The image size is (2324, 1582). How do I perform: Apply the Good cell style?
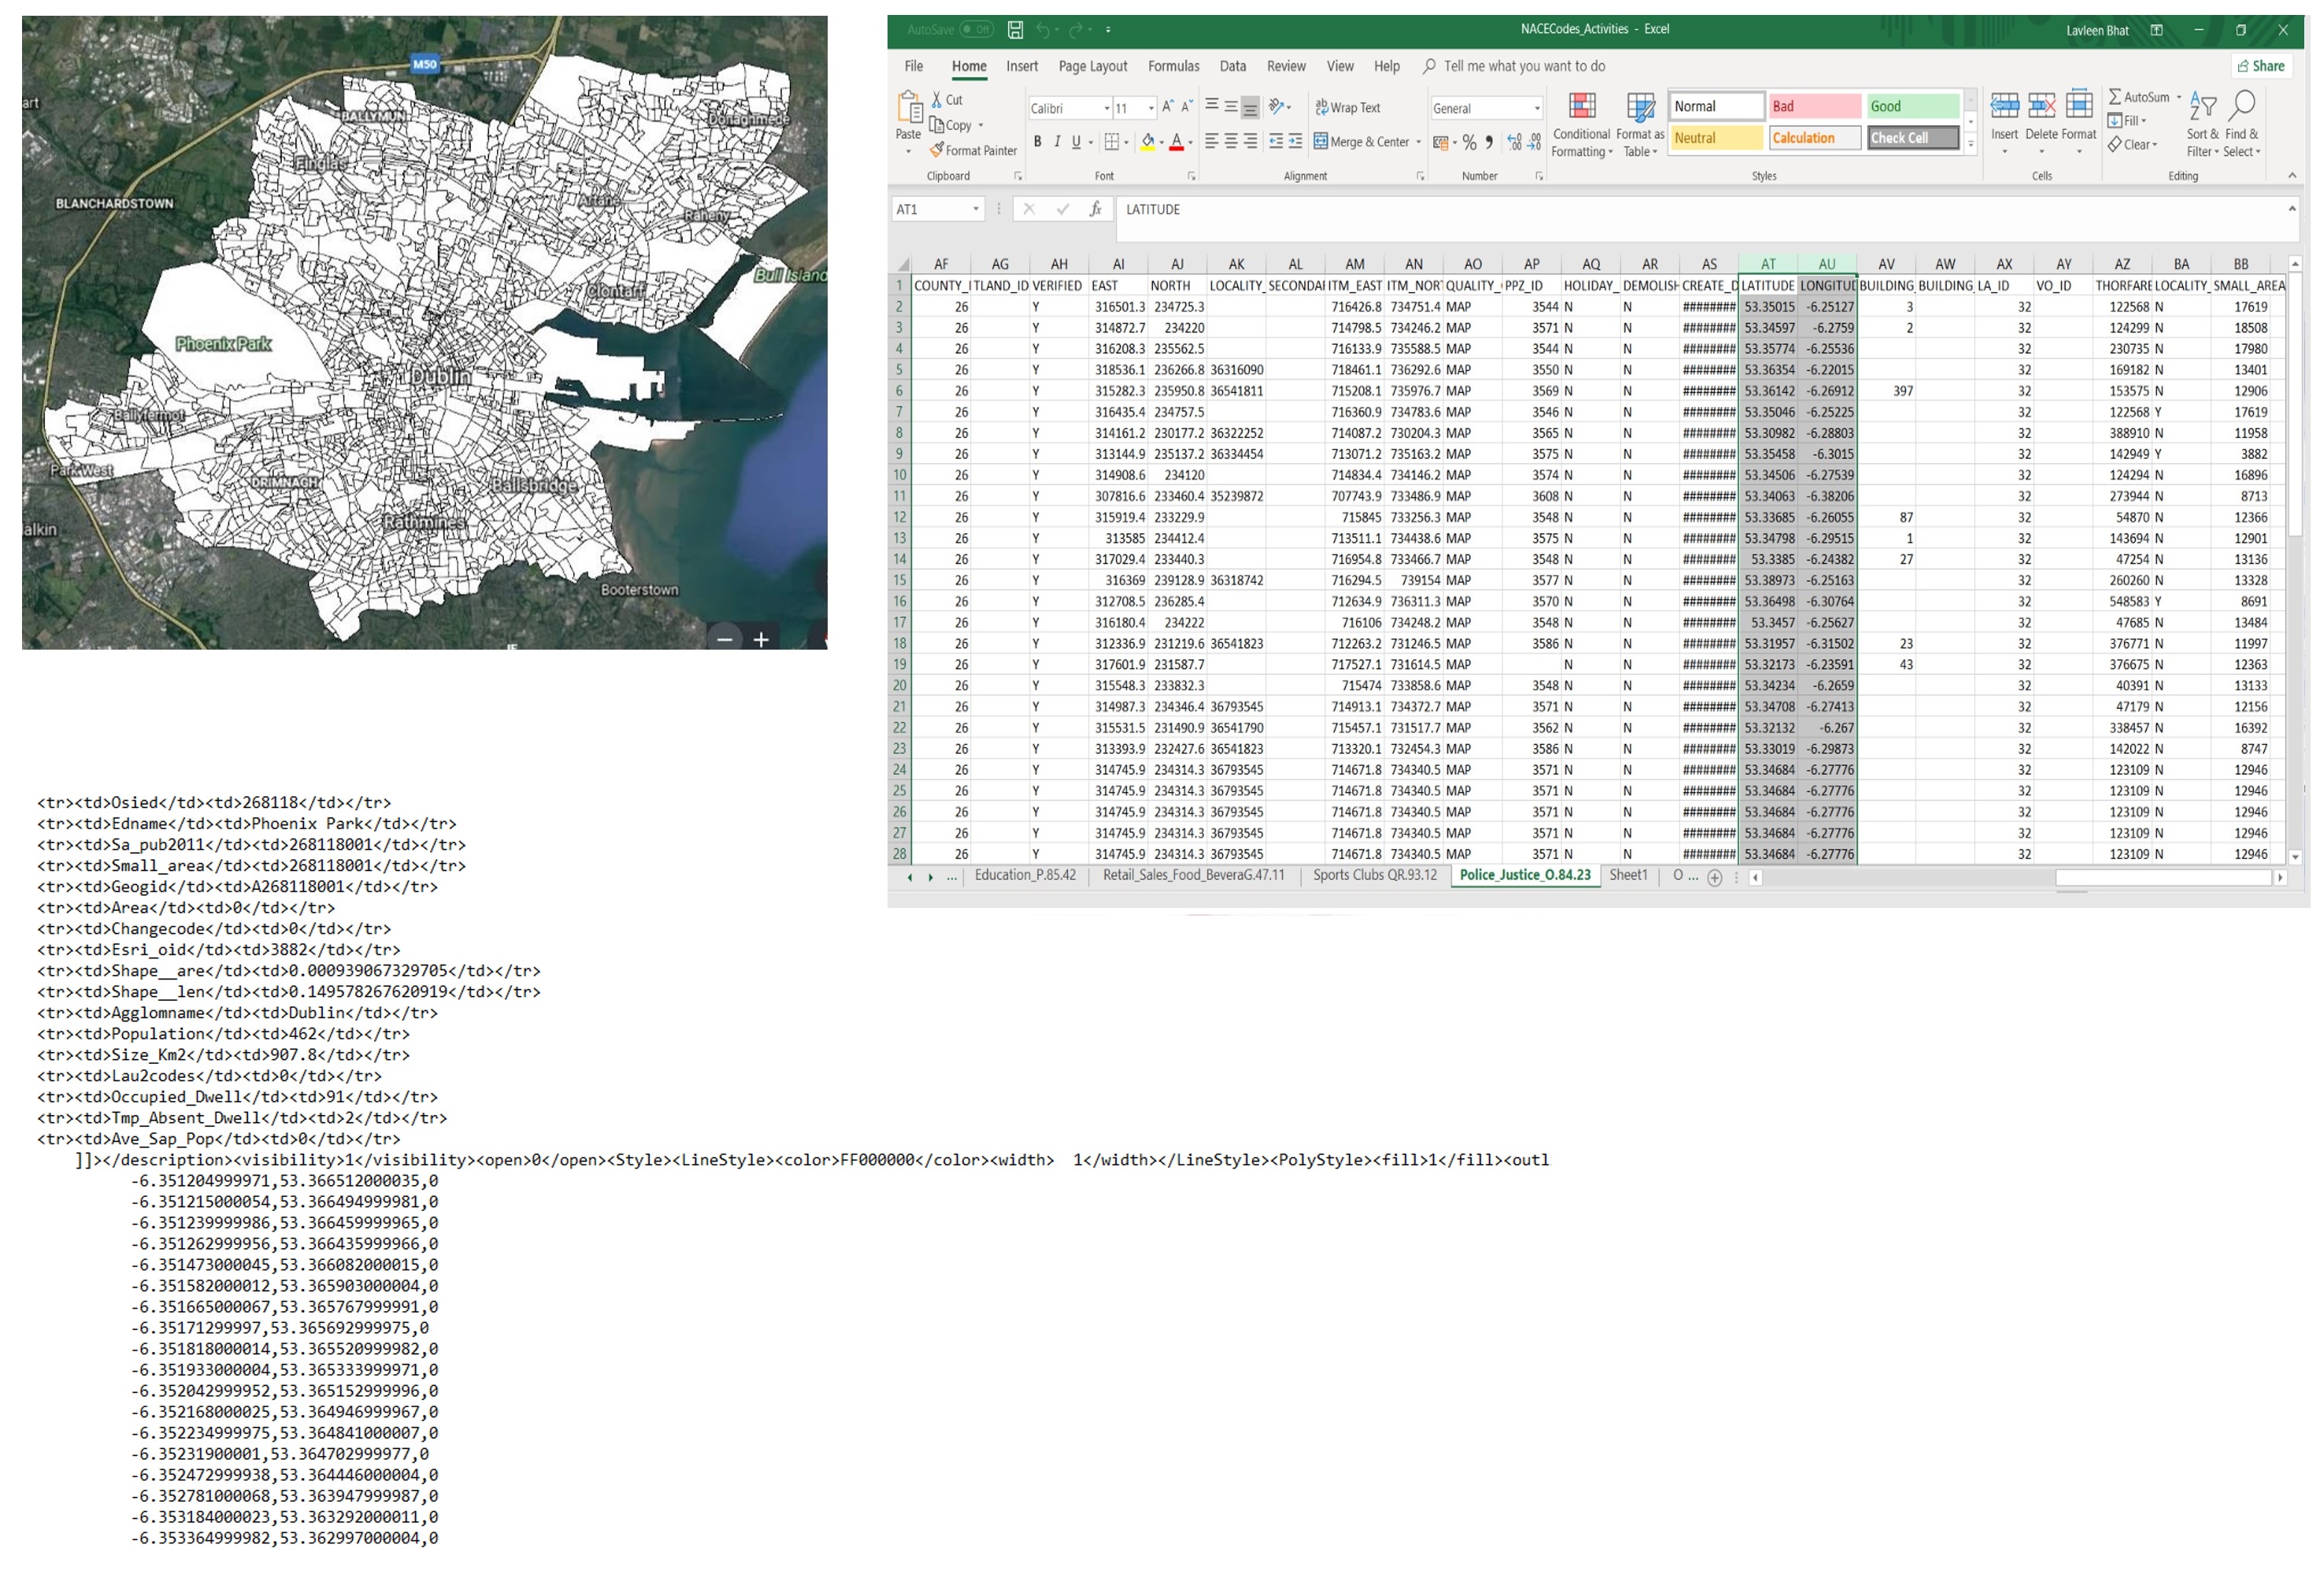1912,106
